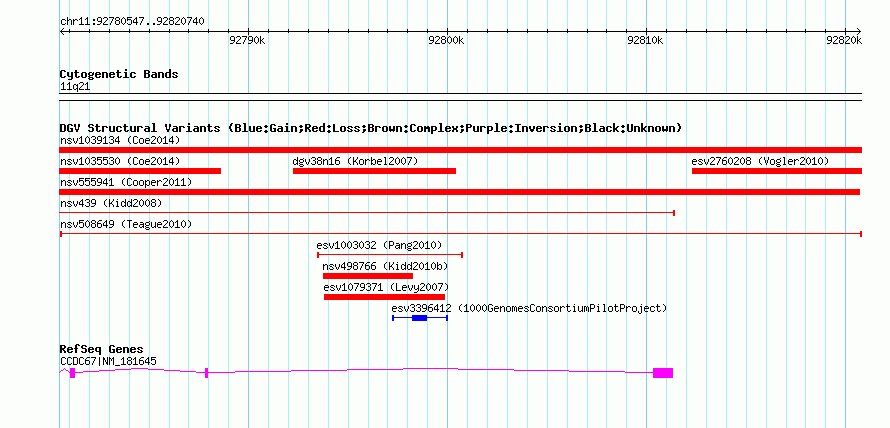890x428 pixels.
Task: Click the first small magenta exon of CCDC67
Action: 73,373
